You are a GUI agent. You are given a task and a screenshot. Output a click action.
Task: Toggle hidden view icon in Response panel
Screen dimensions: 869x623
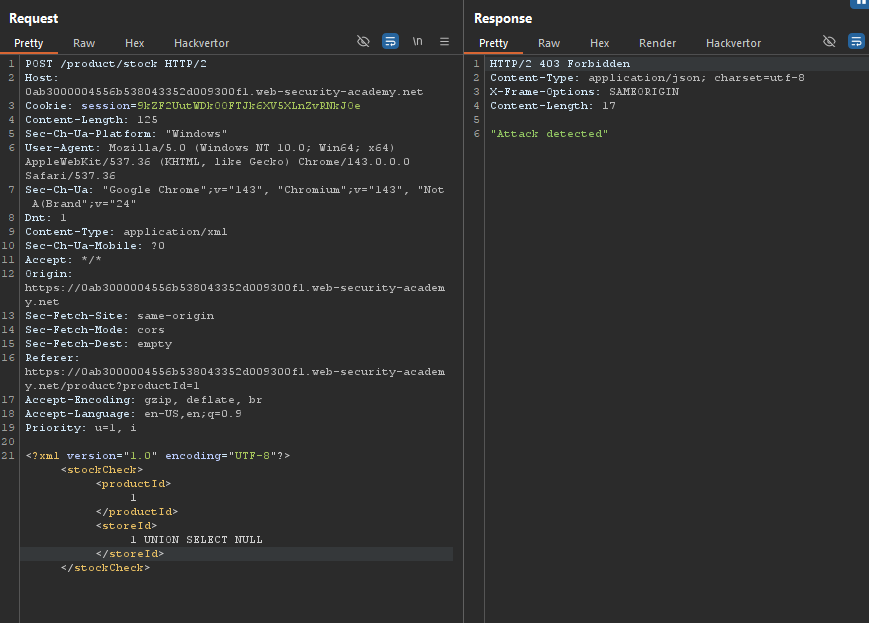tap(829, 42)
